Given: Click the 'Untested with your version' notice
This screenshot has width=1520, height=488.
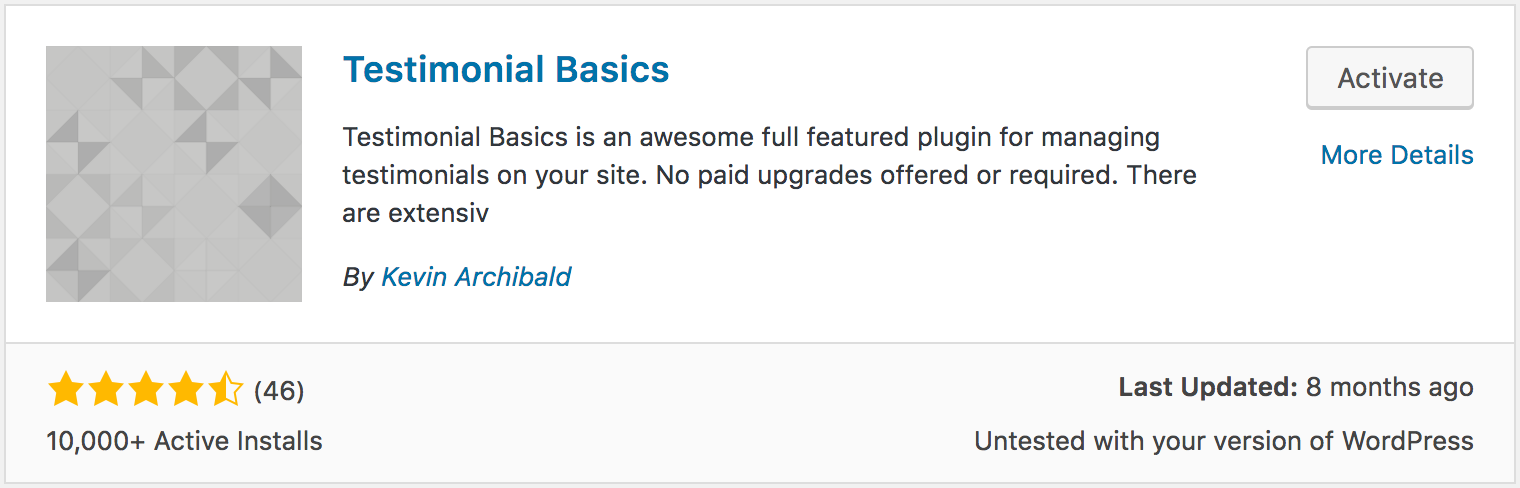Looking at the screenshot, I should (1224, 441).
